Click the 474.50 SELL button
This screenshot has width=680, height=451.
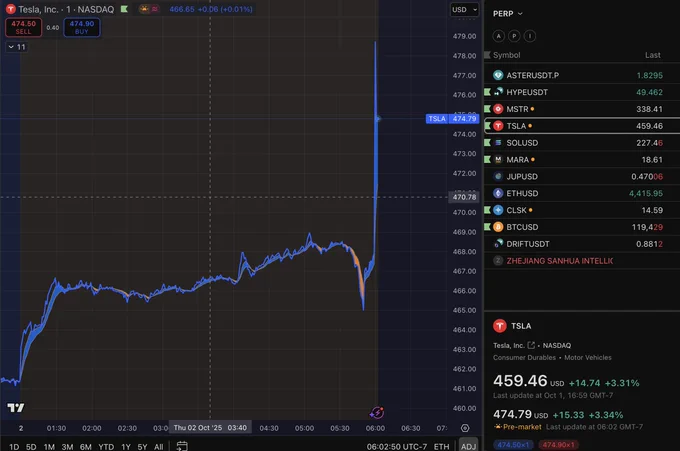coord(23,27)
